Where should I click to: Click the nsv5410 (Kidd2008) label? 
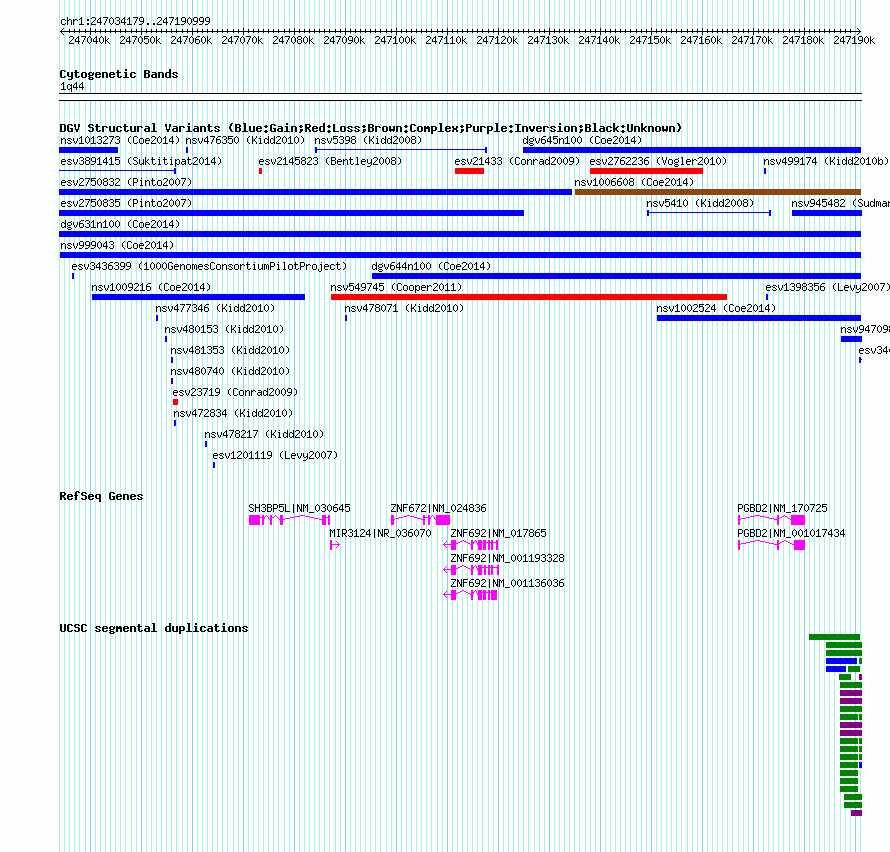click(x=700, y=203)
